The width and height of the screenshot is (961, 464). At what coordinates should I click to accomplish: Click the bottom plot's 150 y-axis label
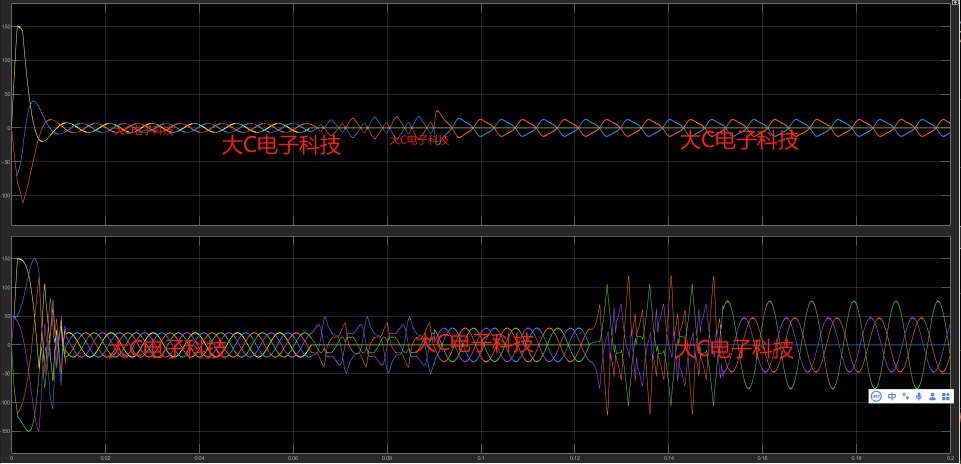6,259
